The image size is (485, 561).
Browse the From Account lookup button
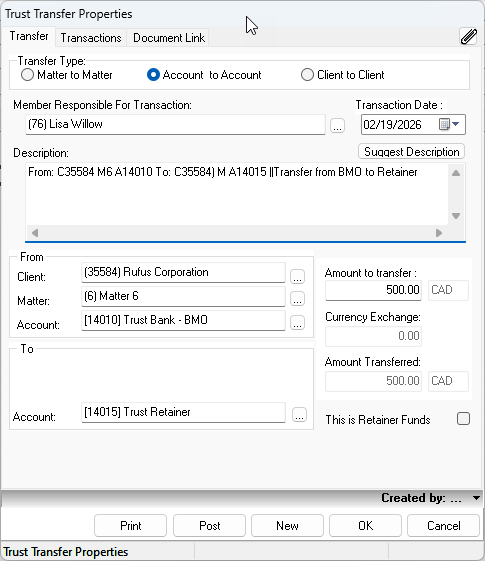[x=297, y=322]
